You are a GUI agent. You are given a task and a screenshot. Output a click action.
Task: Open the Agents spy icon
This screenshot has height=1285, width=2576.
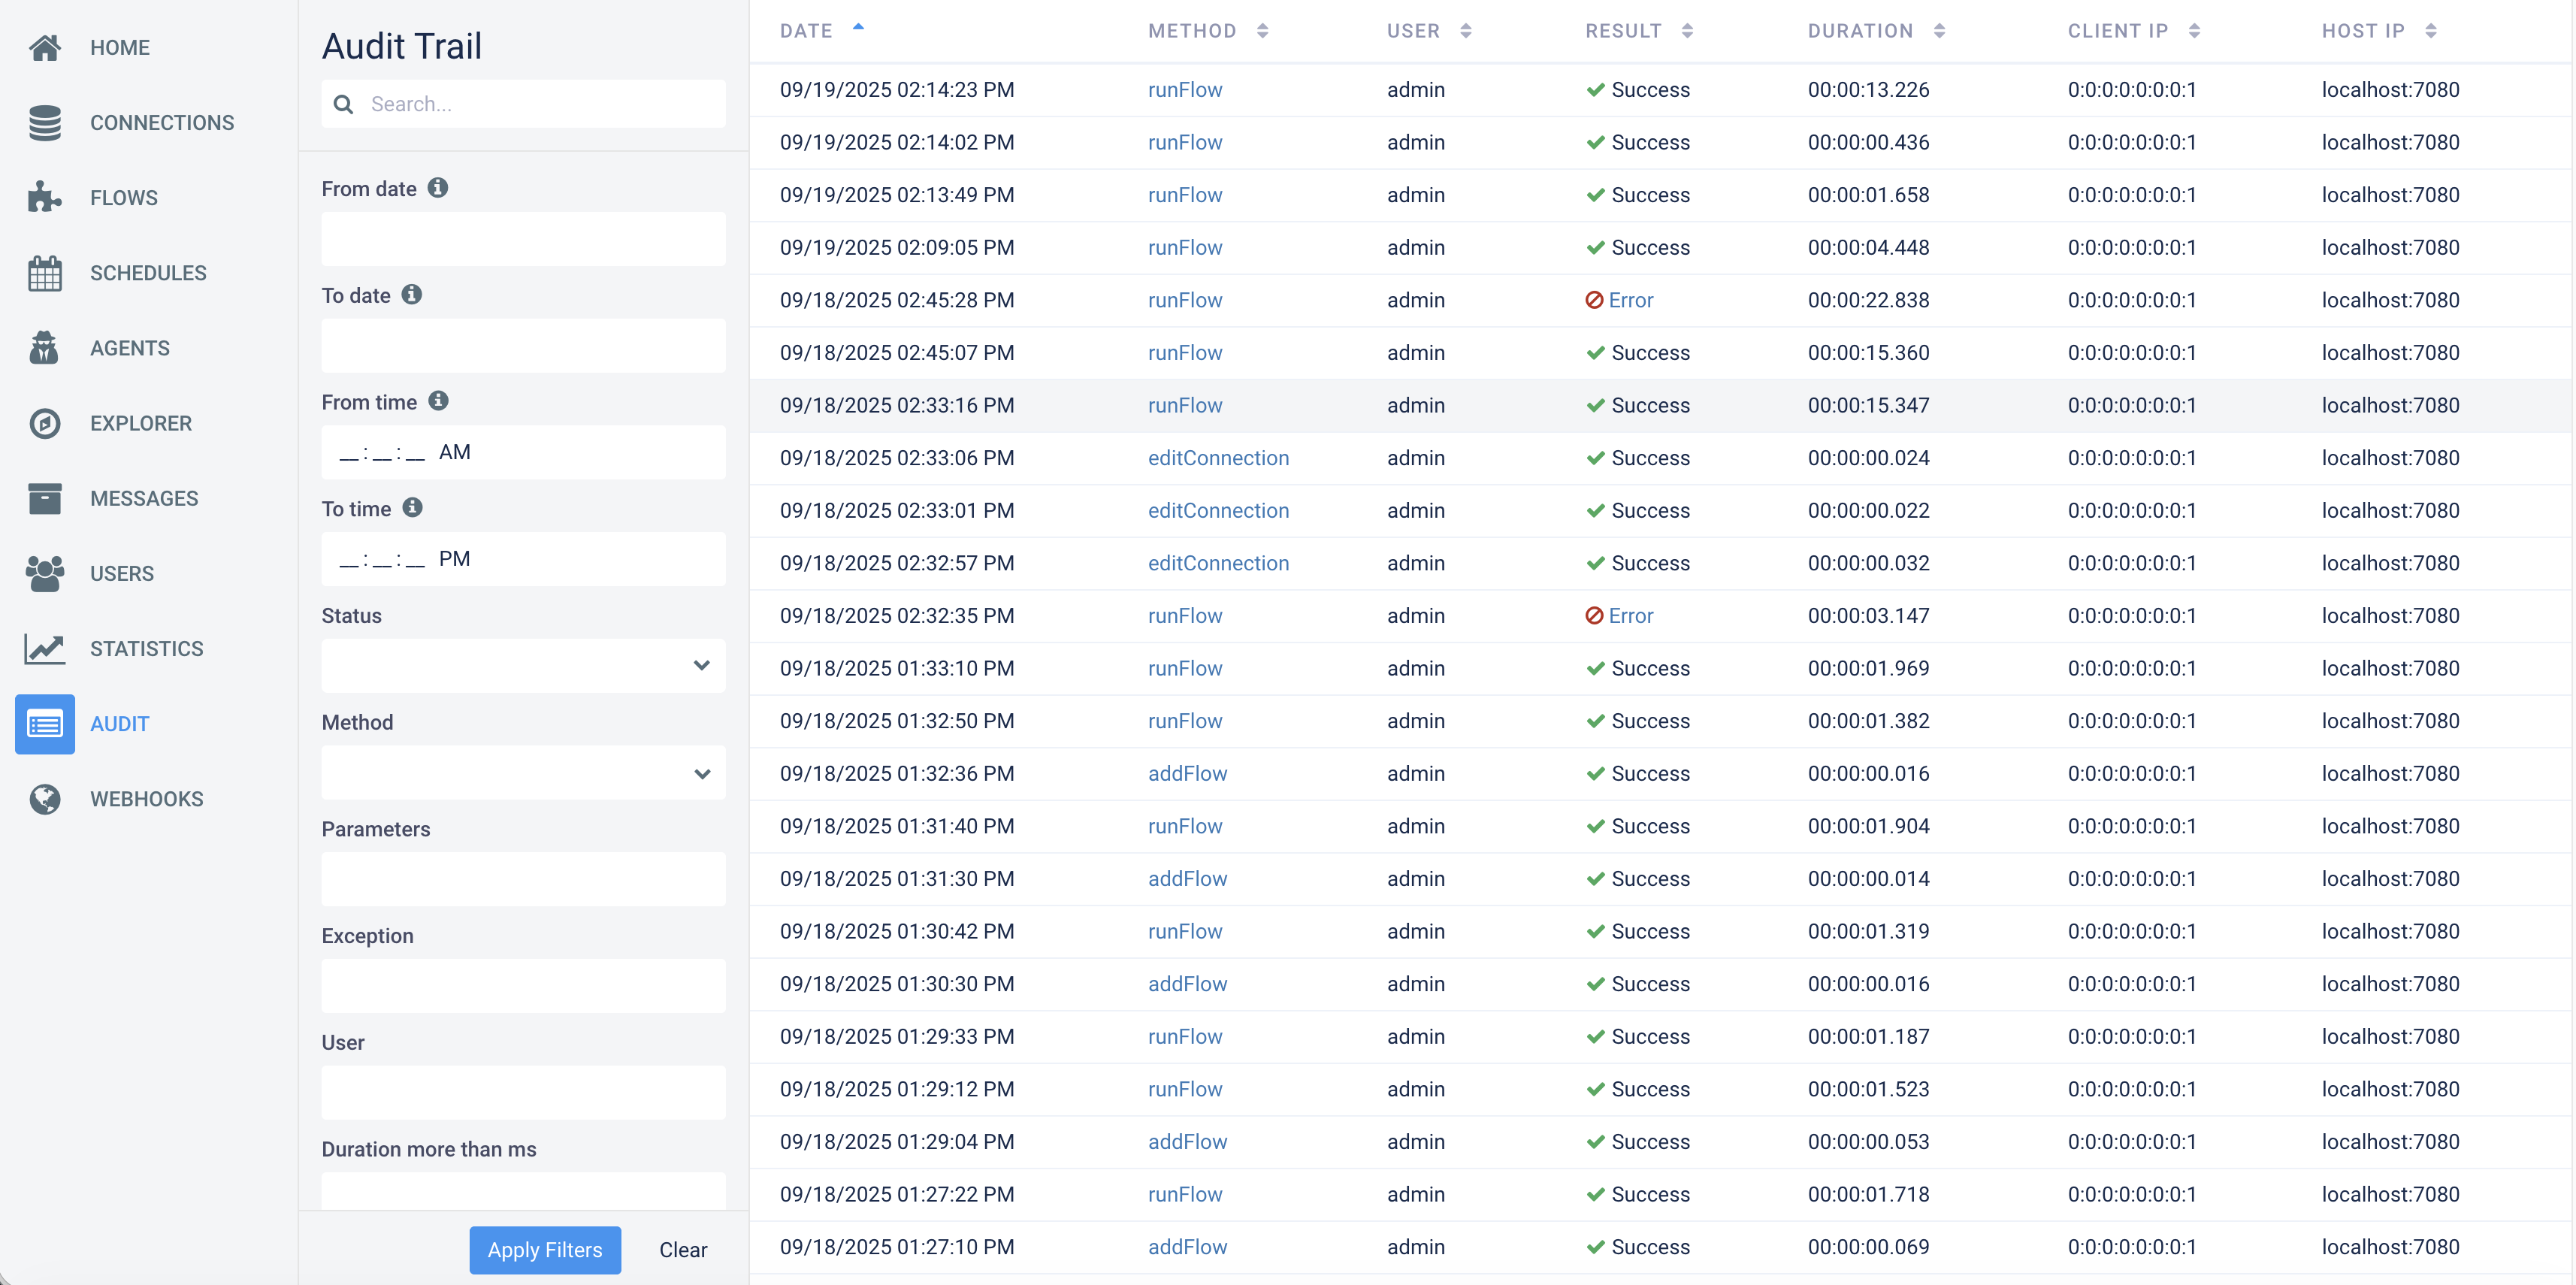point(45,347)
